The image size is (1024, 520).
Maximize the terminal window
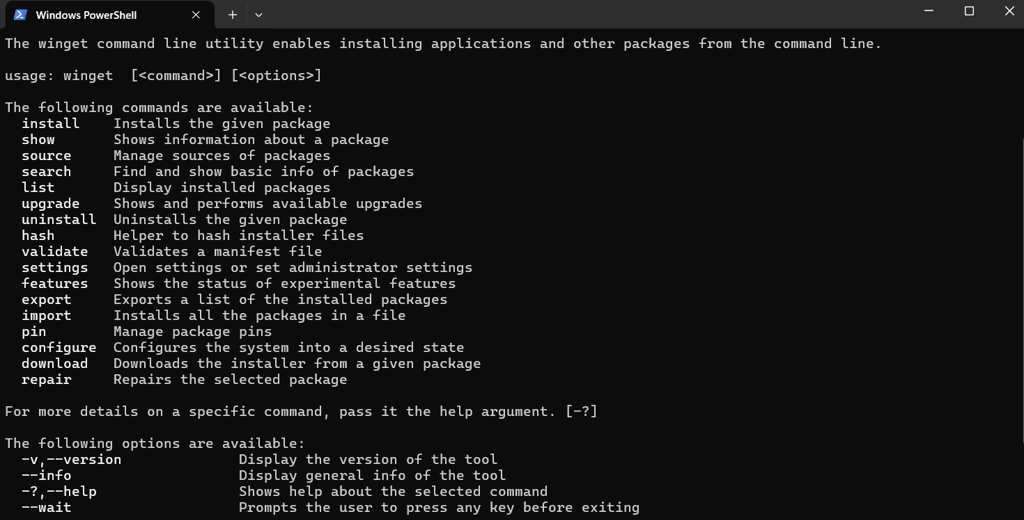click(x=969, y=11)
